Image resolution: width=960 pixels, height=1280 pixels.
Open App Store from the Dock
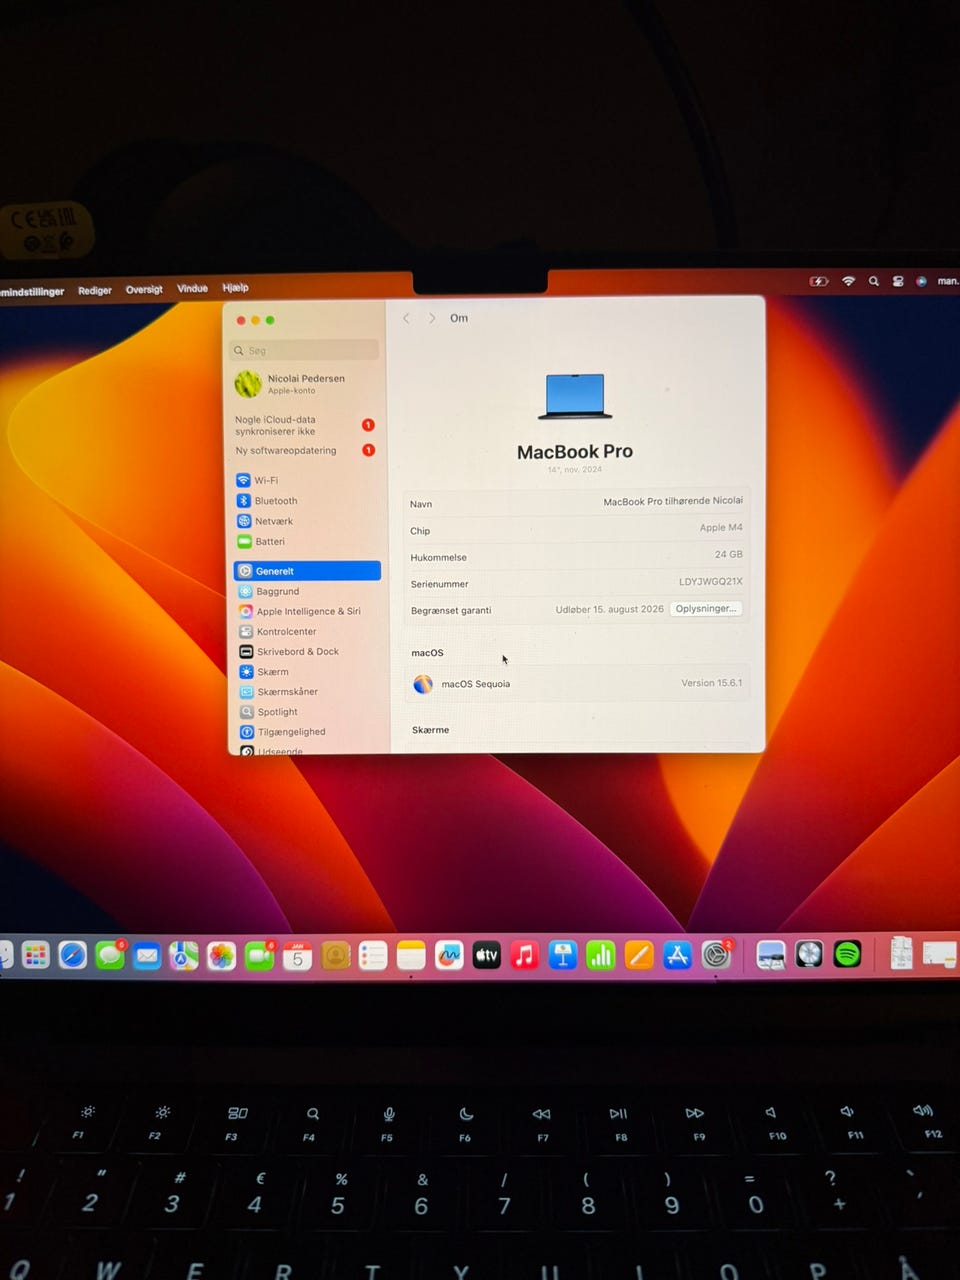click(x=678, y=956)
